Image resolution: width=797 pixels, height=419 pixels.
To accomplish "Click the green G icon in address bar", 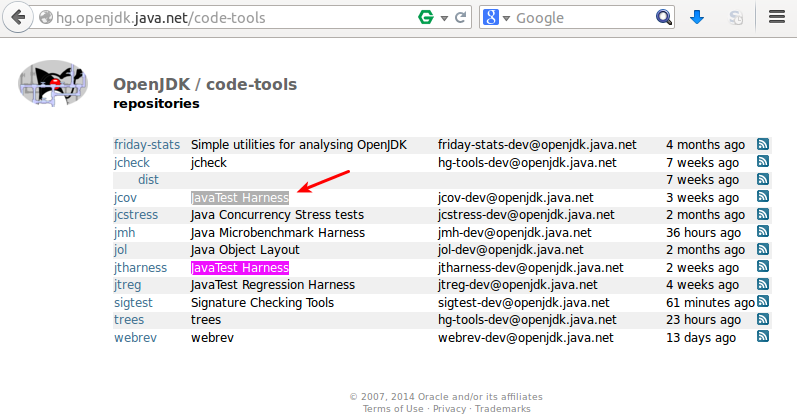I will (x=426, y=18).
